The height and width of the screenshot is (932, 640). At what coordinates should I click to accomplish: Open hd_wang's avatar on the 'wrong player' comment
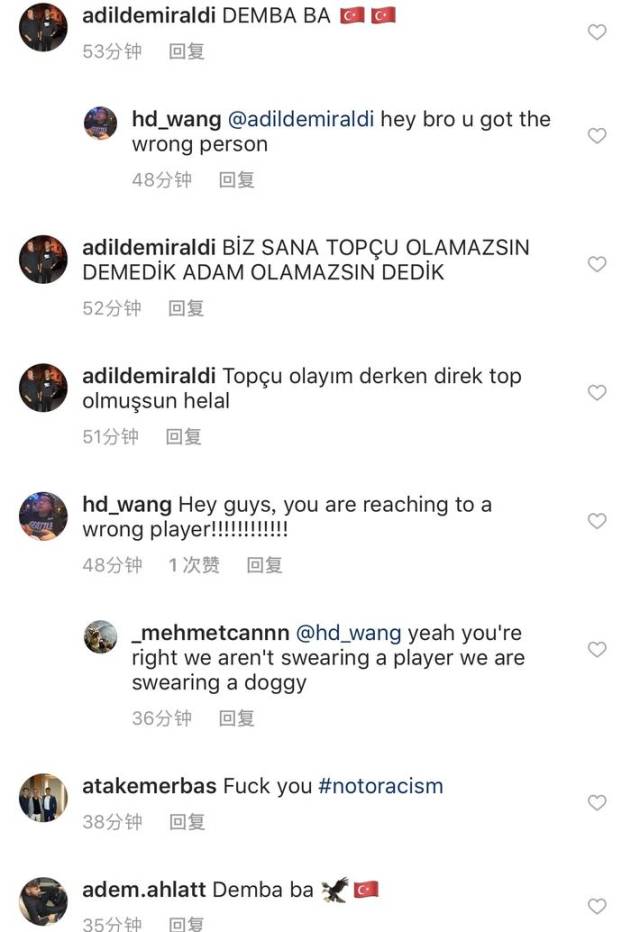point(43,516)
